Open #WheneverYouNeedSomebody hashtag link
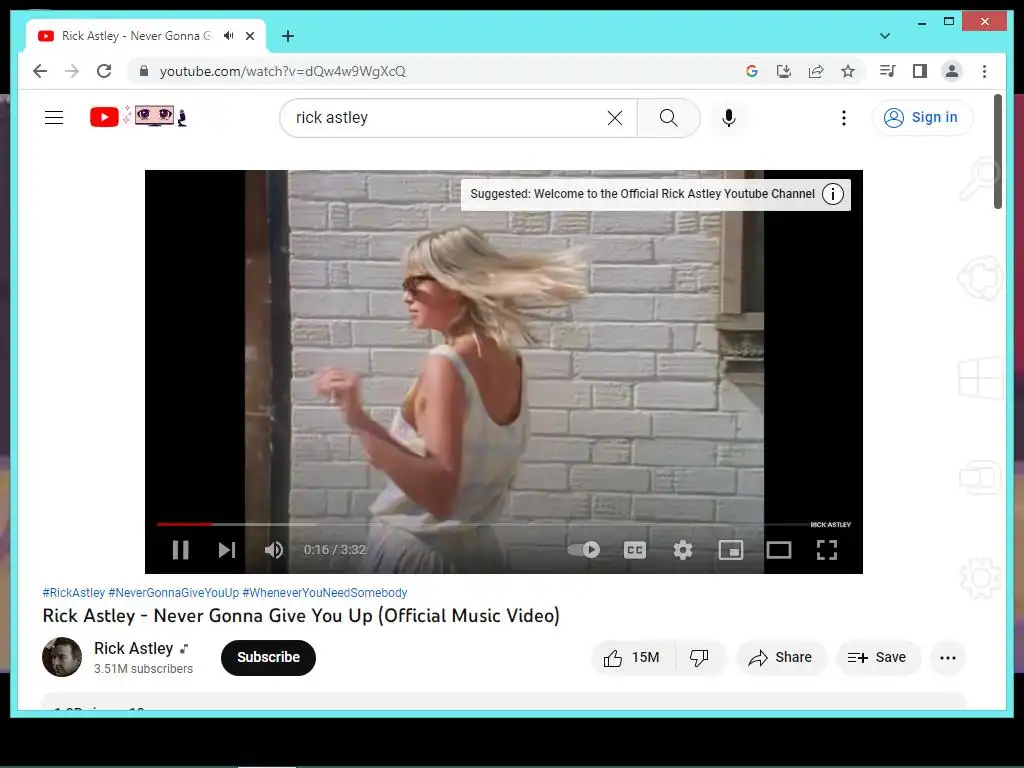 (325, 593)
